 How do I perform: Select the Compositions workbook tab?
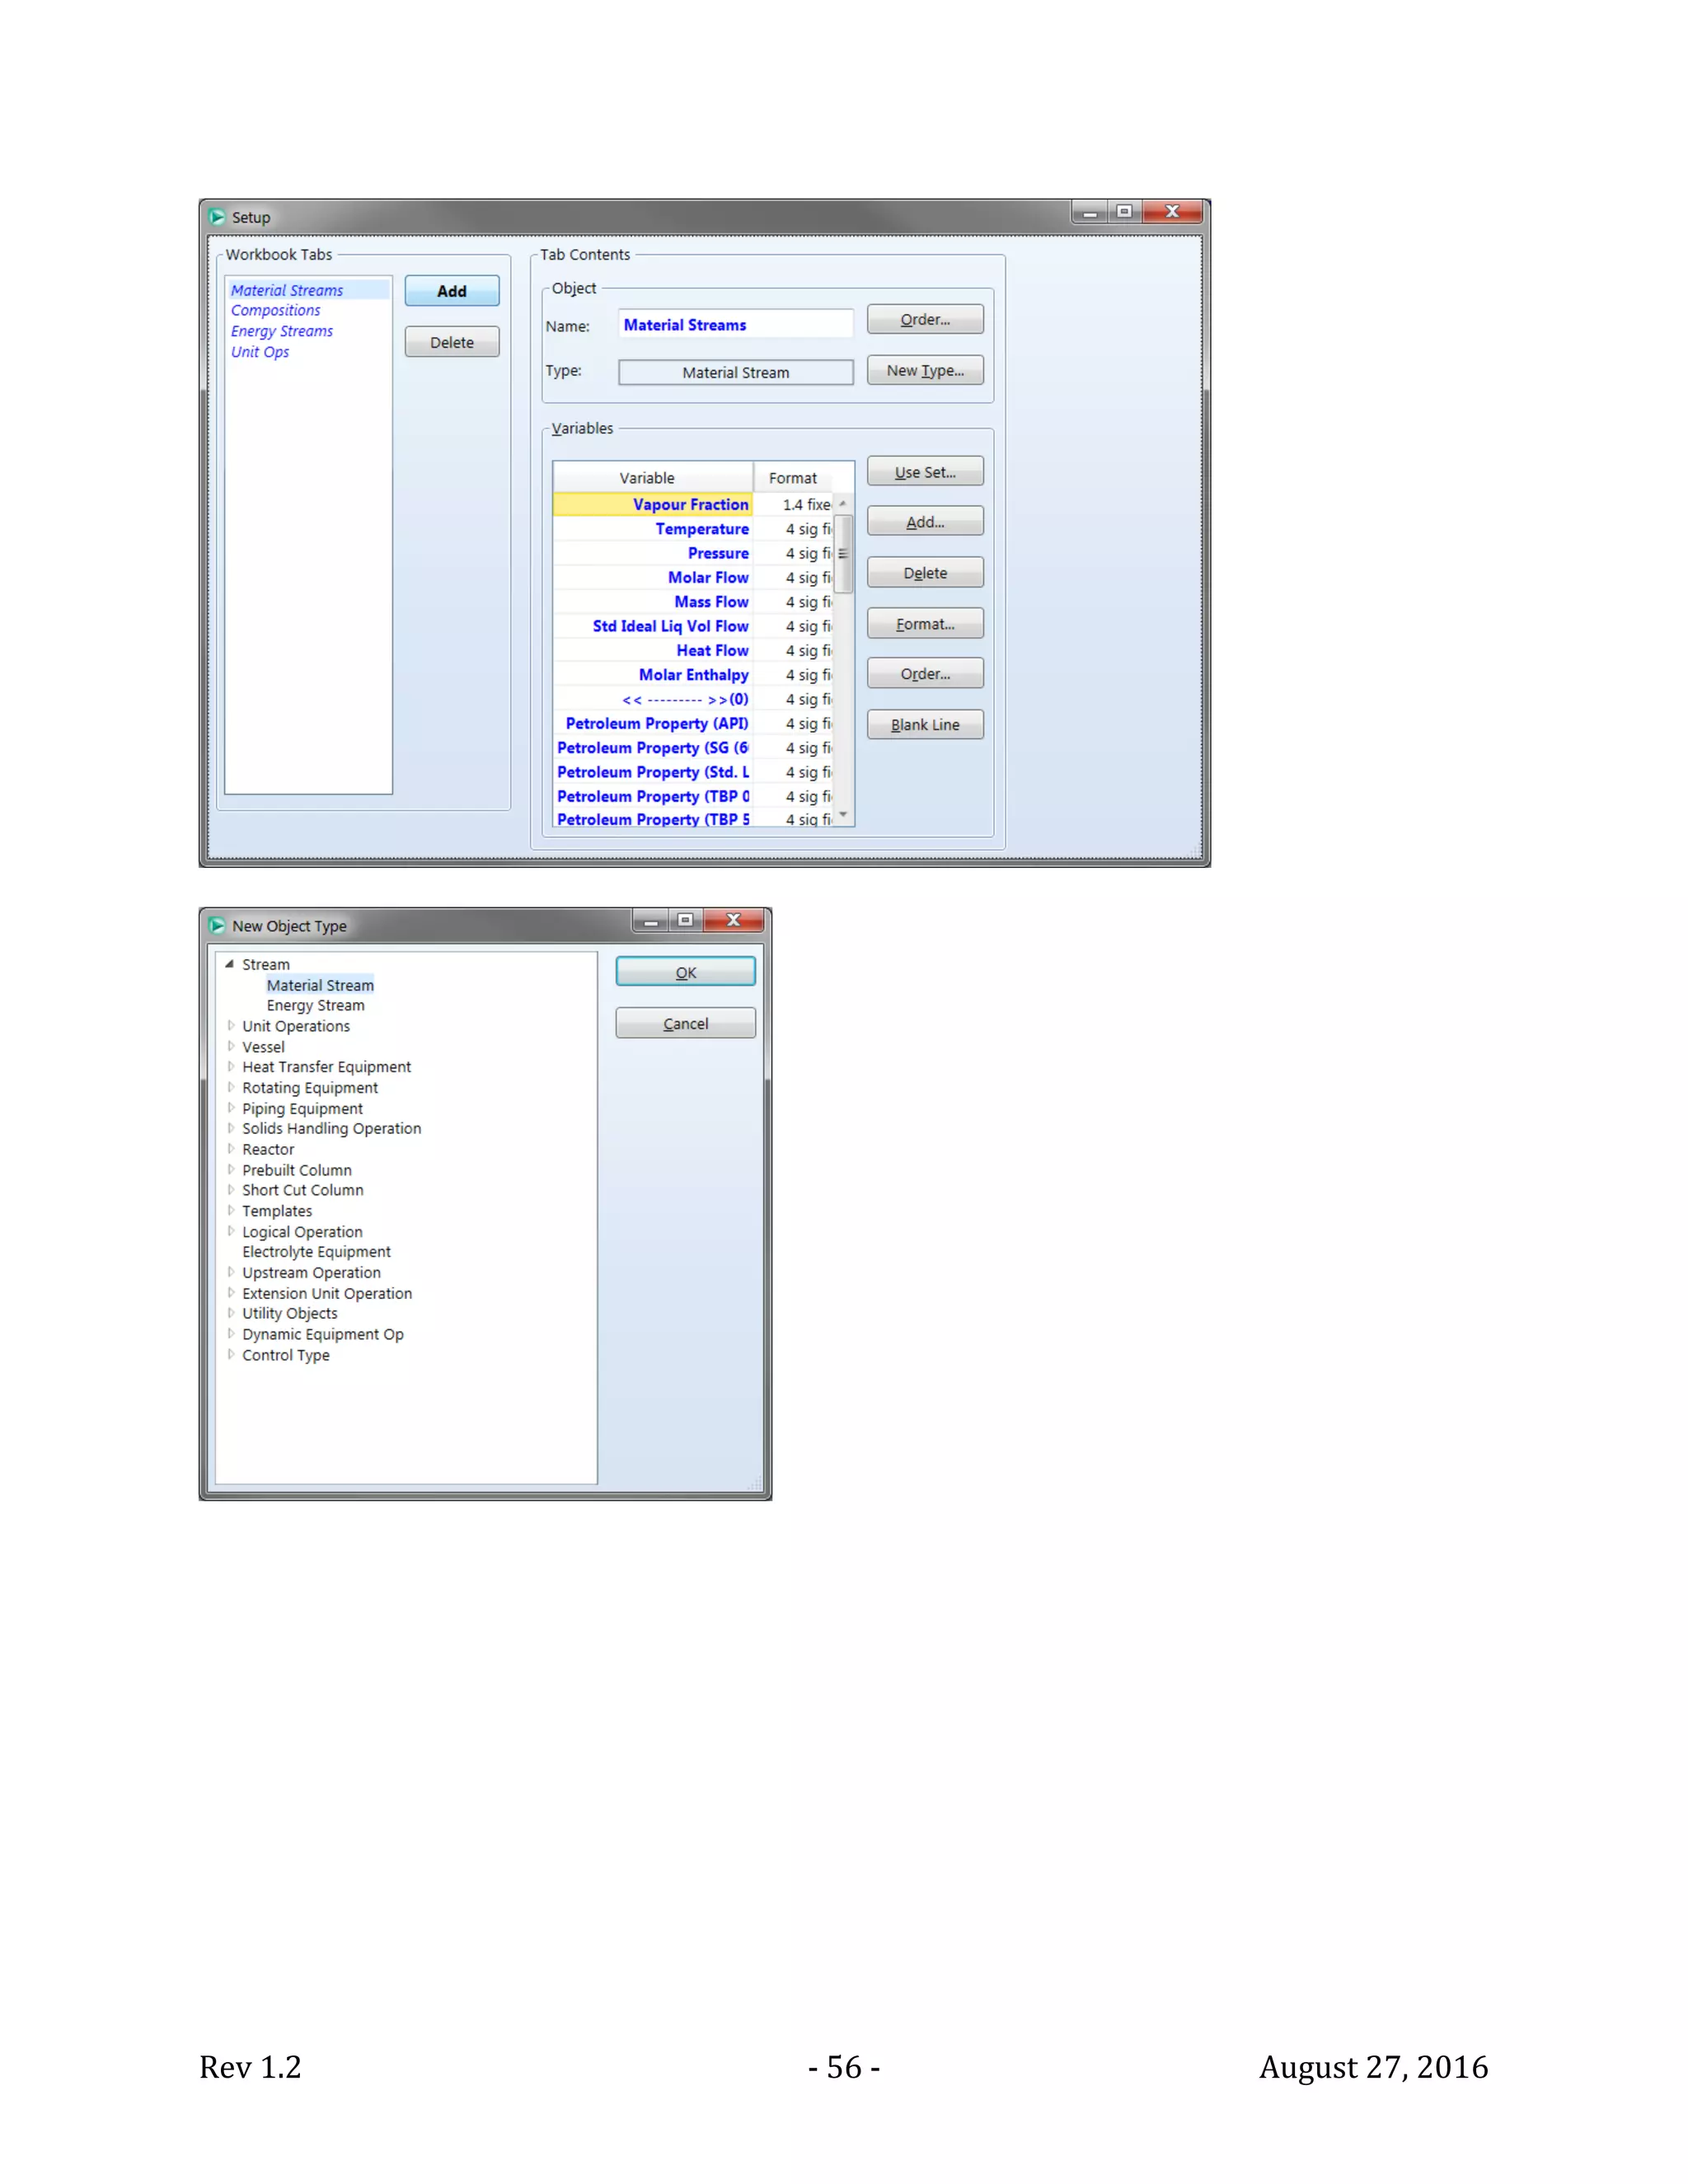[275, 311]
